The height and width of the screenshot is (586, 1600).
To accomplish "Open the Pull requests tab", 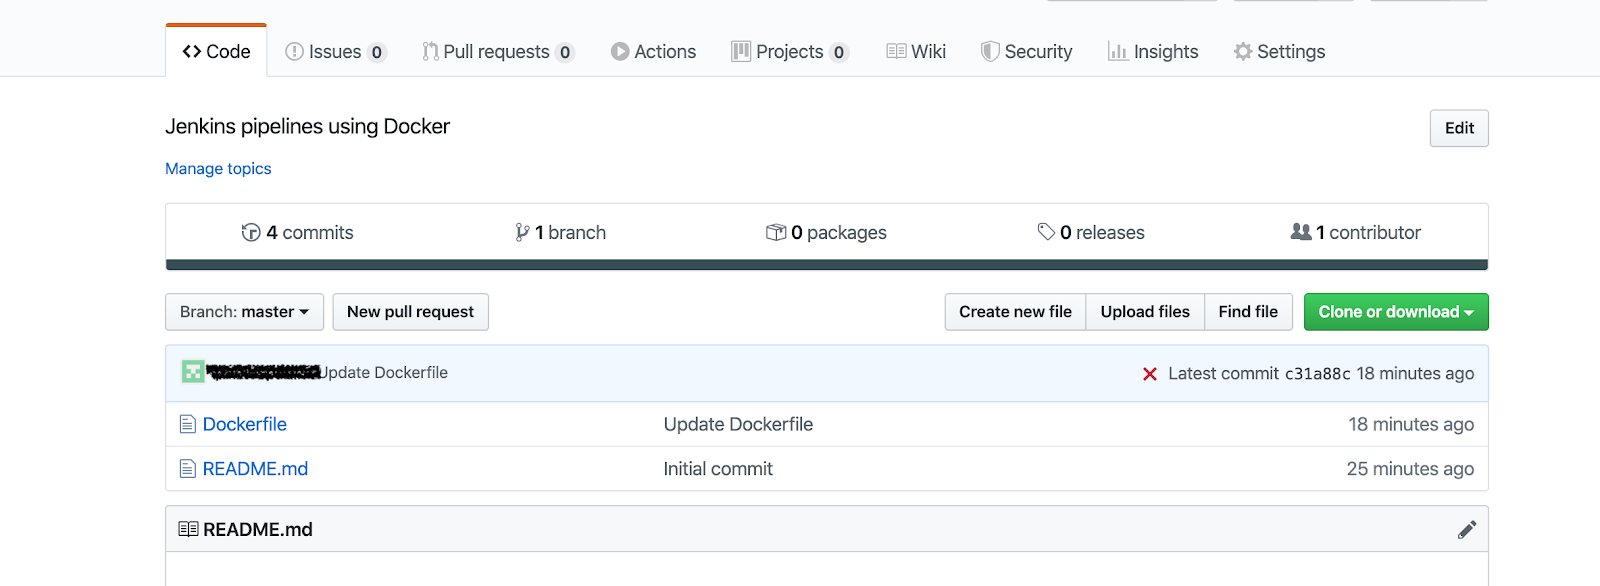I will pyautogui.click(x=496, y=52).
